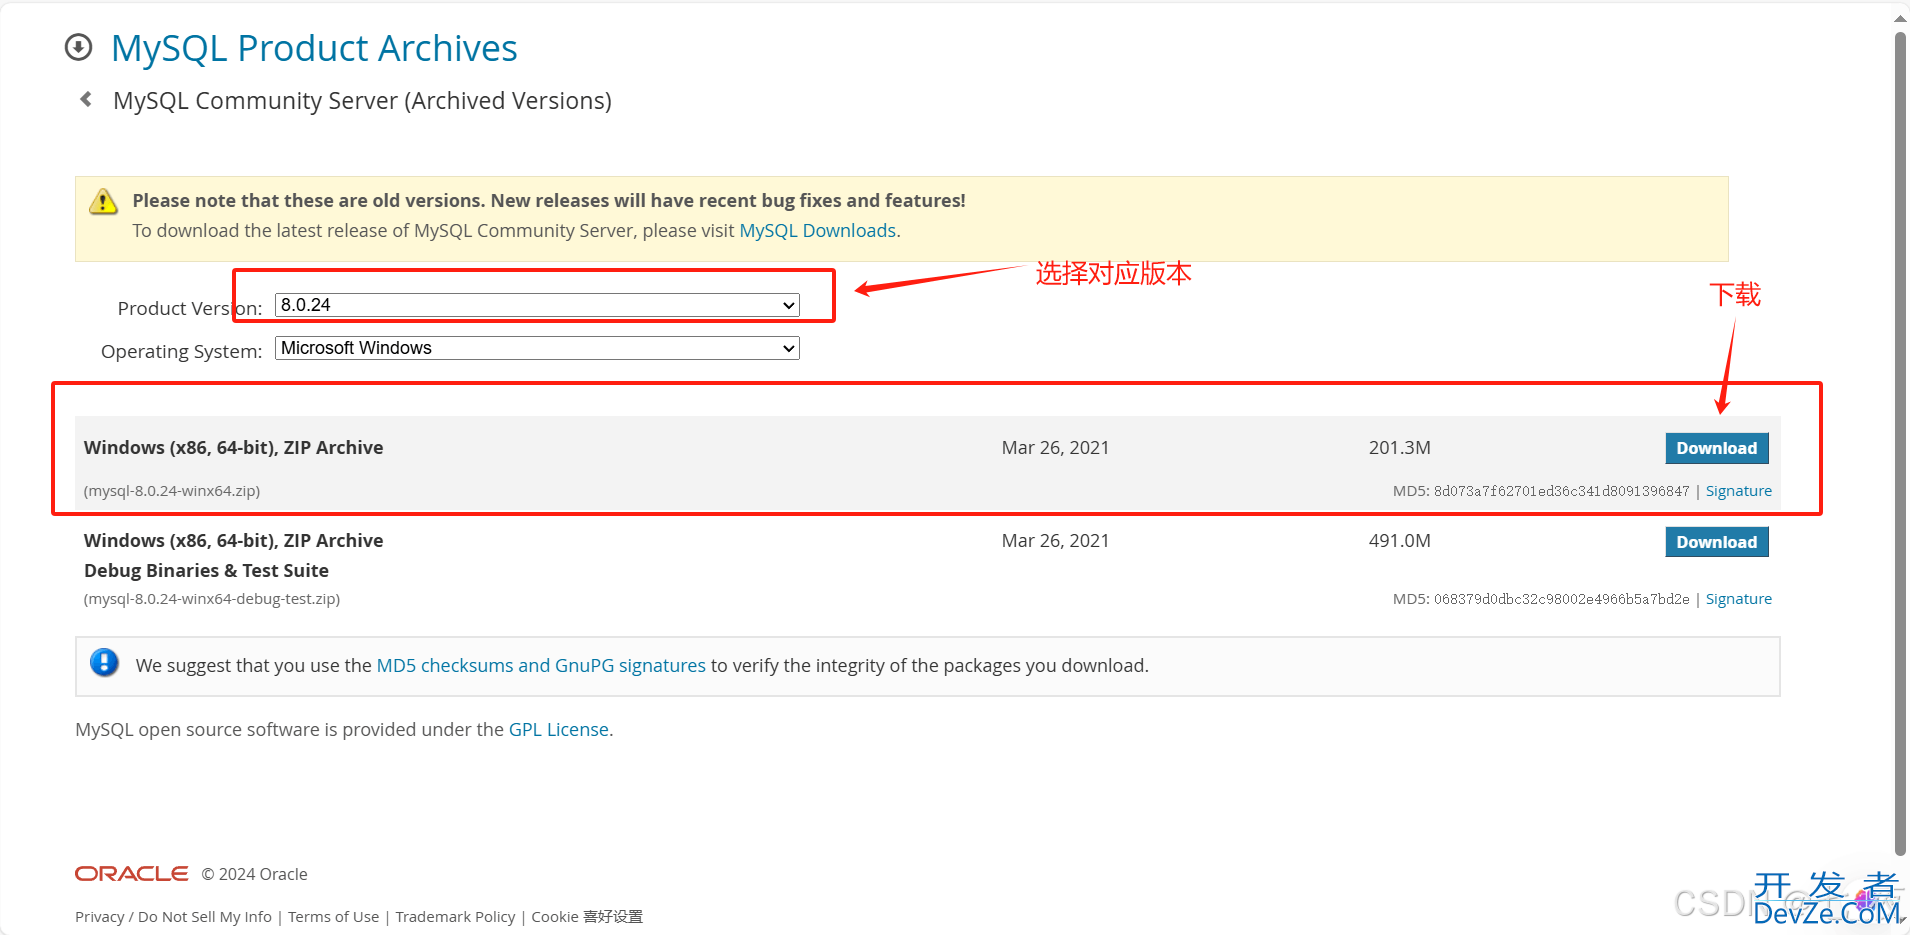Screen dimensions: 1910x935
Task: Open the Product Version dropdown showing 8.0.24
Action: [x=537, y=305]
